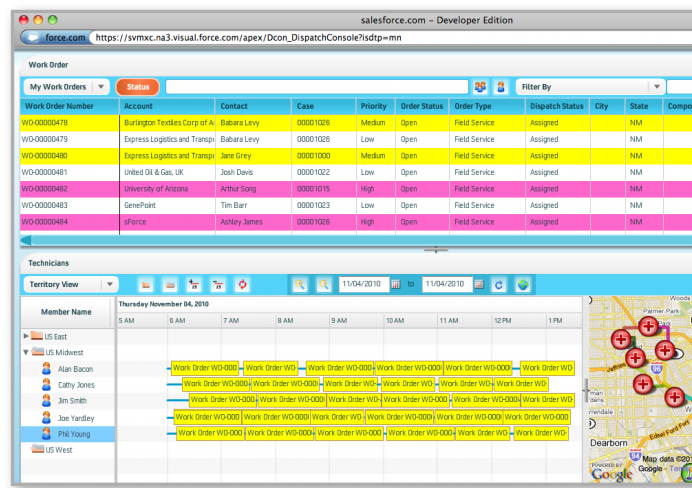
Task: Click the Jim Smith technician icon
Action: (46, 401)
